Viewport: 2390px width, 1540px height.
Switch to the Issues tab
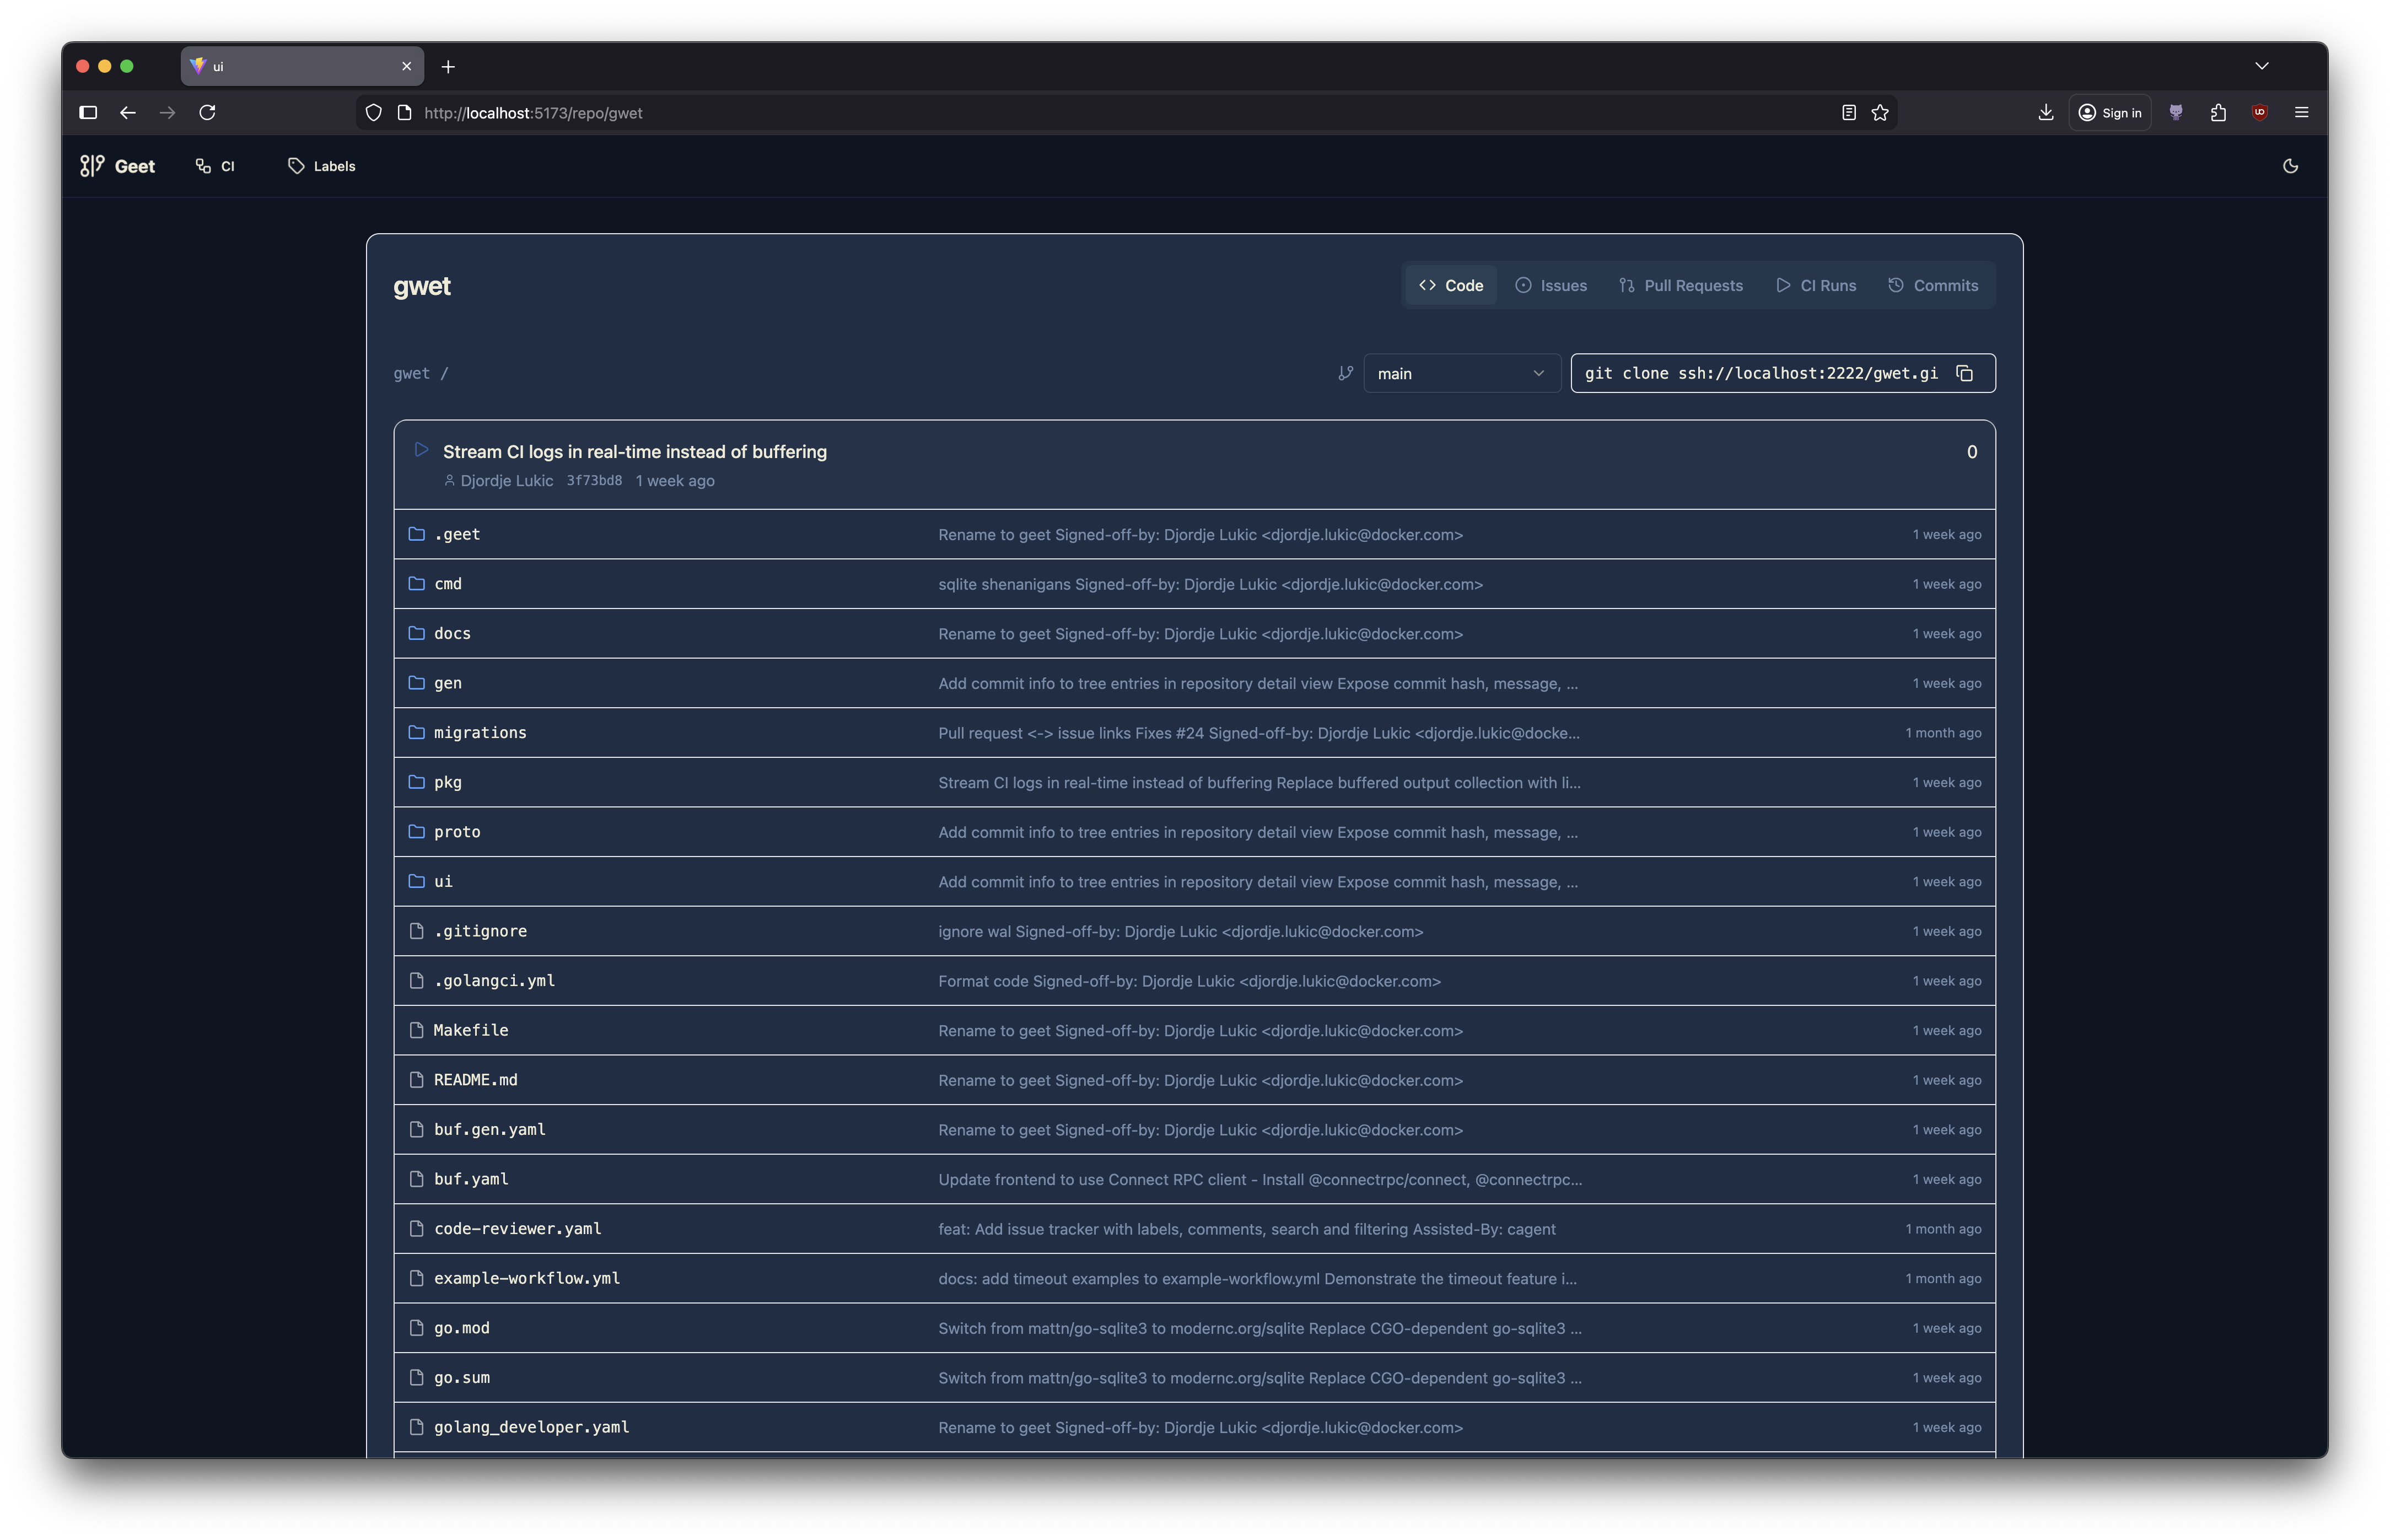point(1551,286)
